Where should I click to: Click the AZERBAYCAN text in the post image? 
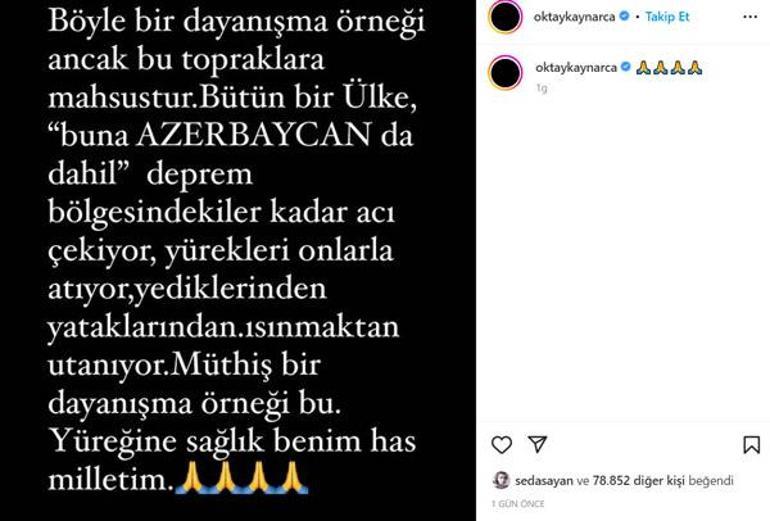254,135
